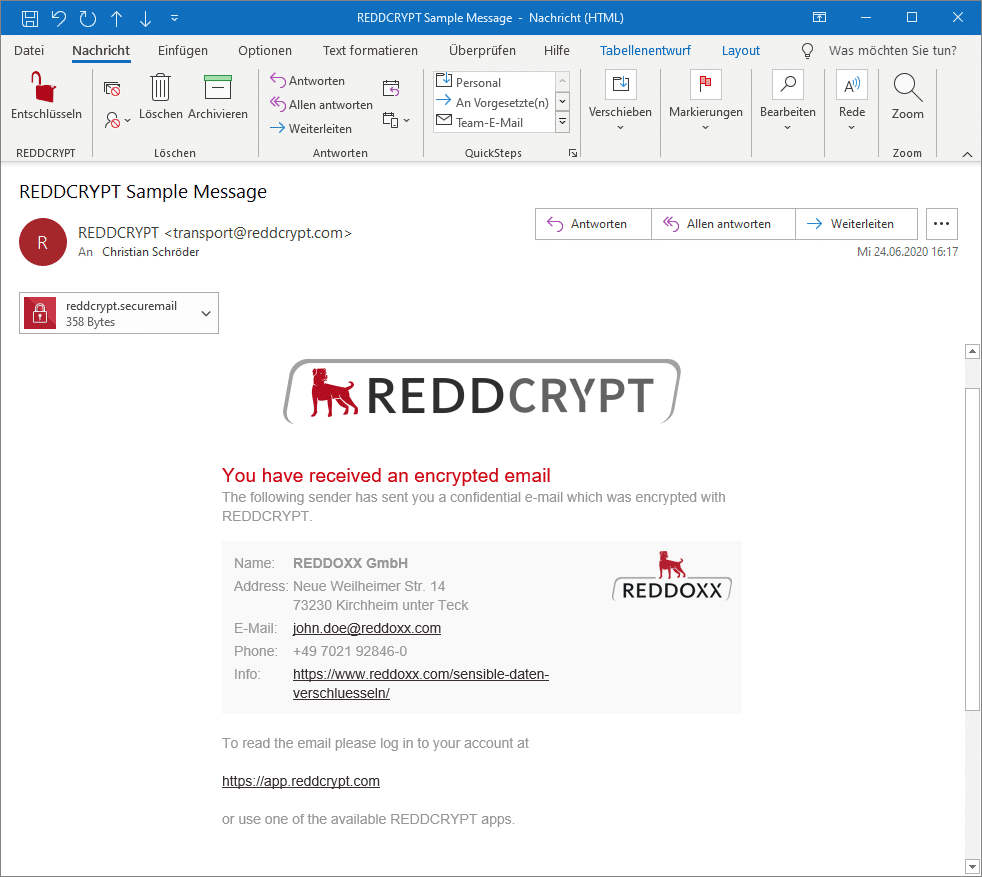Open https://app.reddcrypt.com link
This screenshot has height=877, width=982.
pyautogui.click(x=301, y=781)
